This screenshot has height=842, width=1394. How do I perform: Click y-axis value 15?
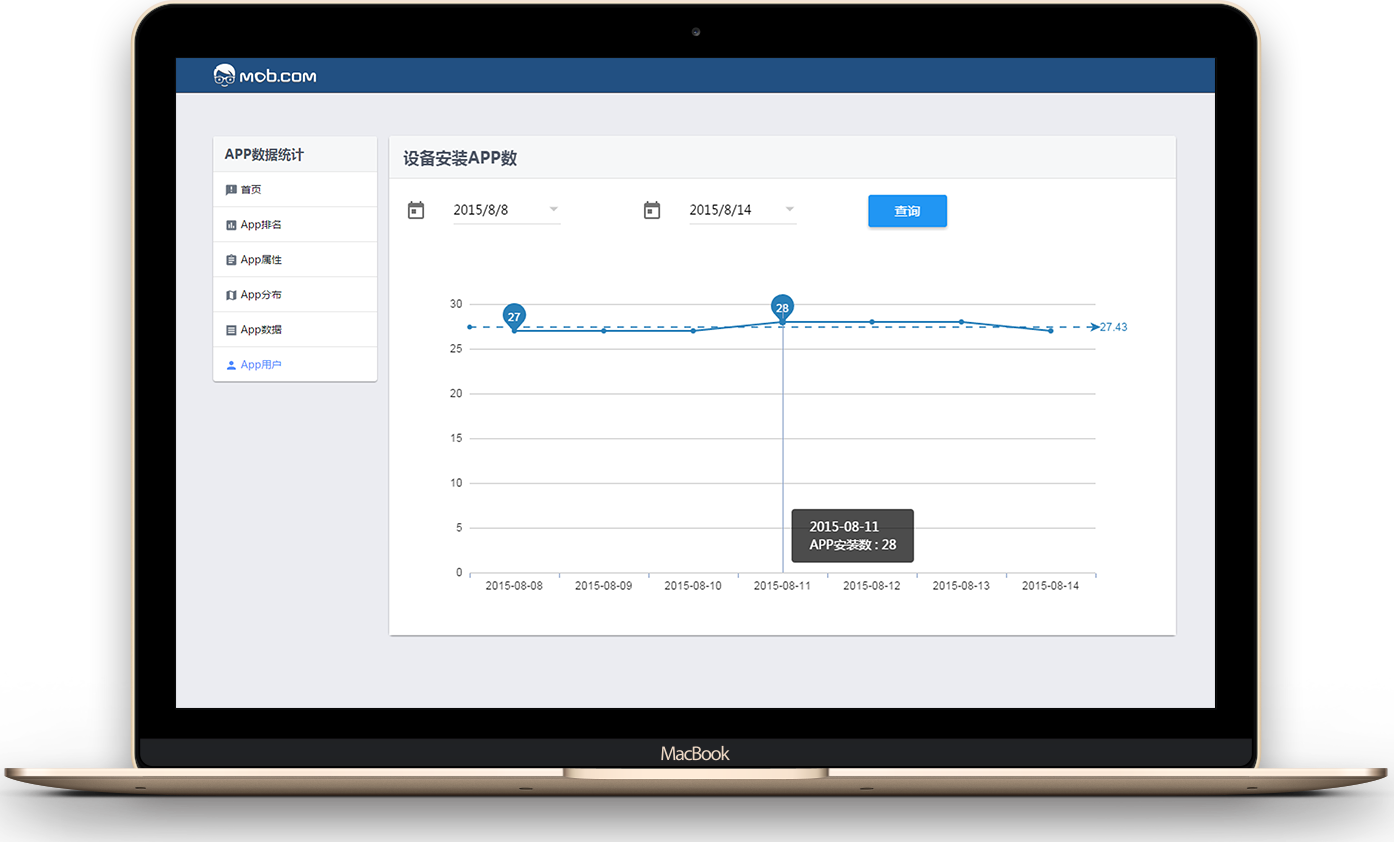[x=456, y=438]
